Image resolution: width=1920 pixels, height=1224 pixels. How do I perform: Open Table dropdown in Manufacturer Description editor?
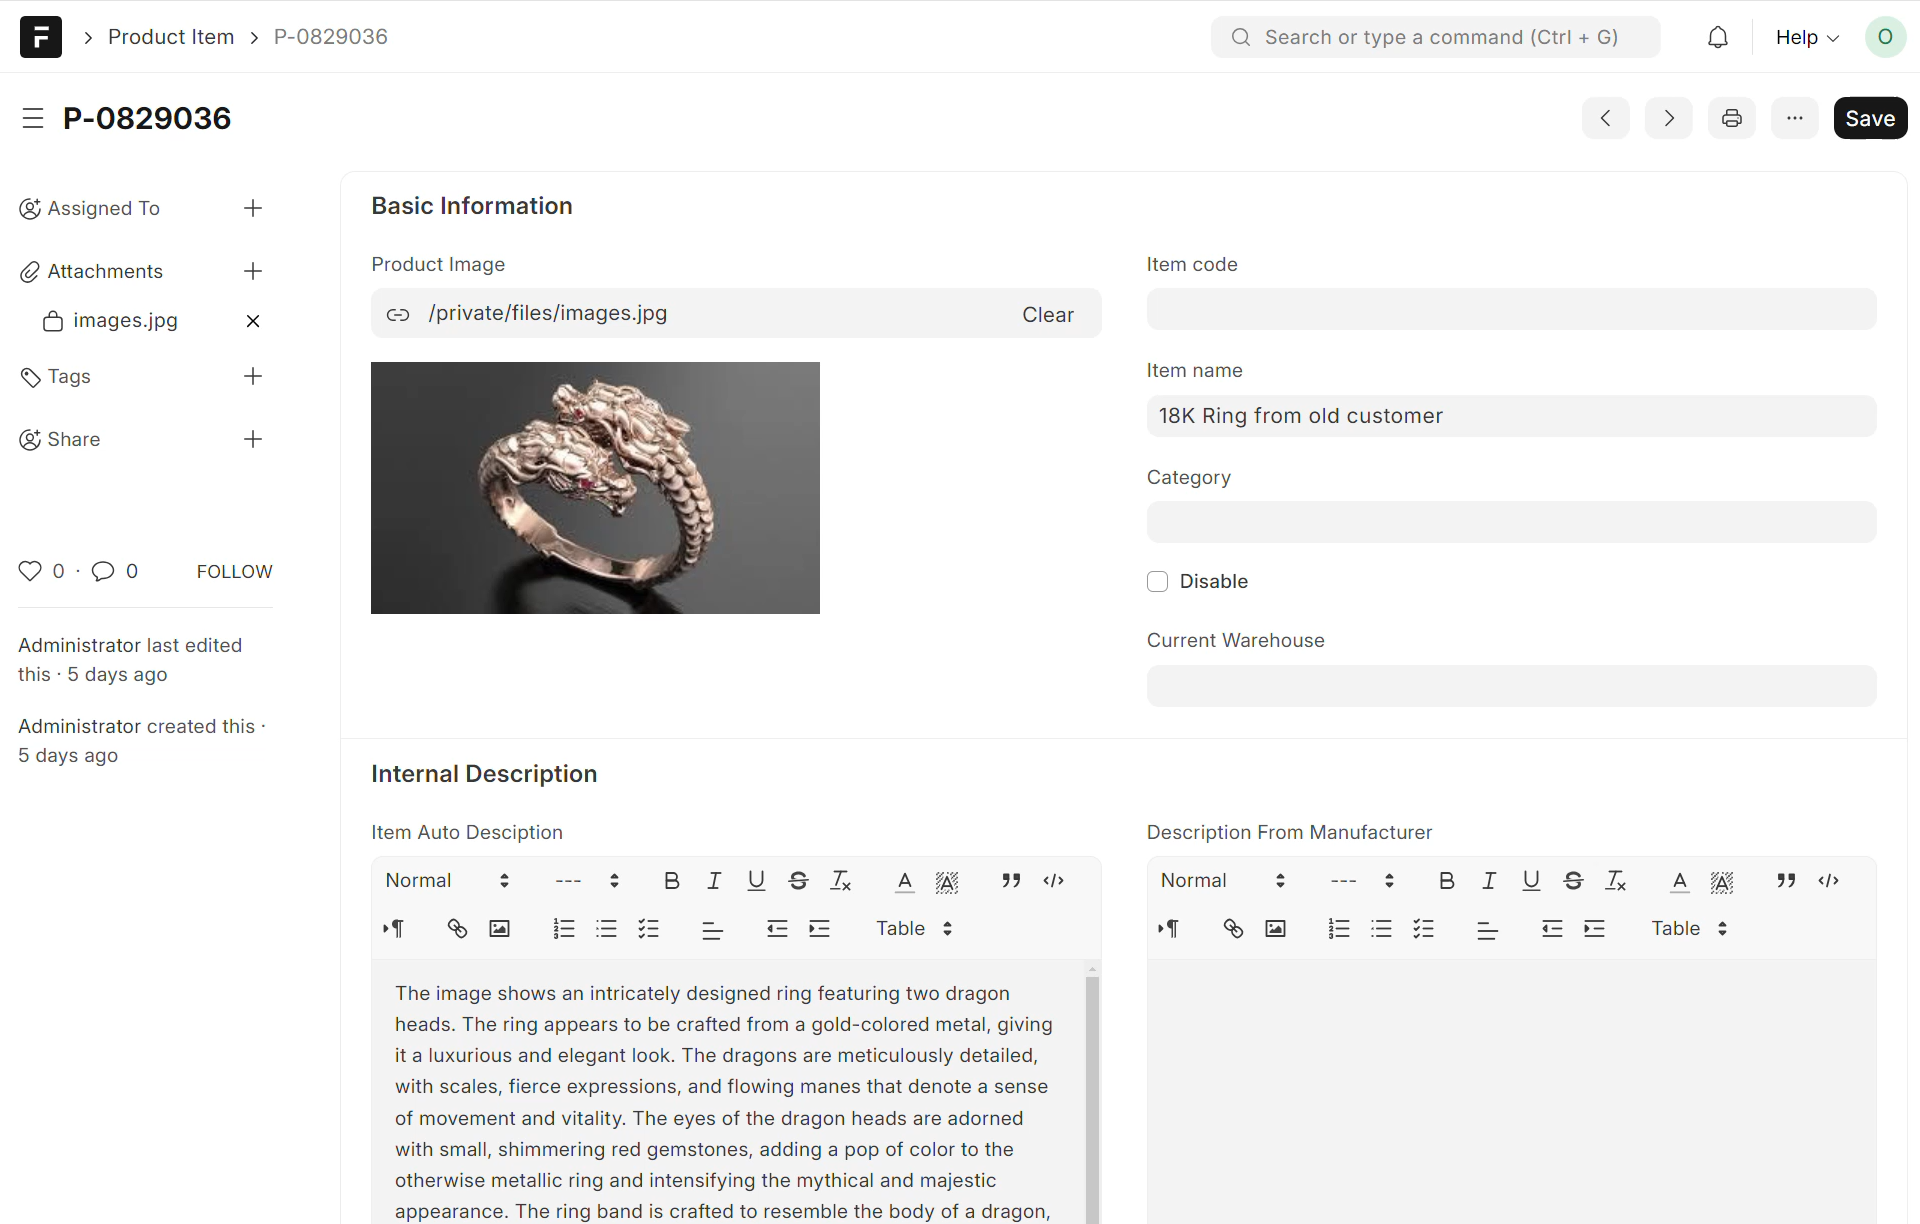pyautogui.click(x=1689, y=928)
